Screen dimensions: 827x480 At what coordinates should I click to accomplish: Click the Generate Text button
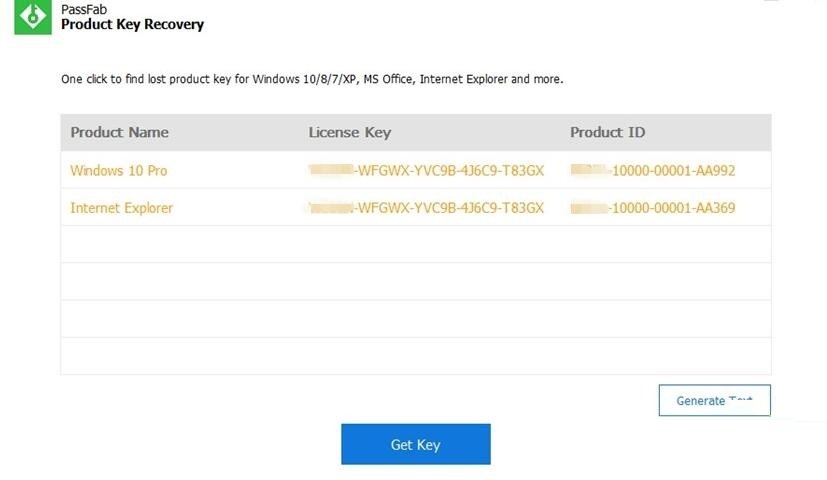714,400
